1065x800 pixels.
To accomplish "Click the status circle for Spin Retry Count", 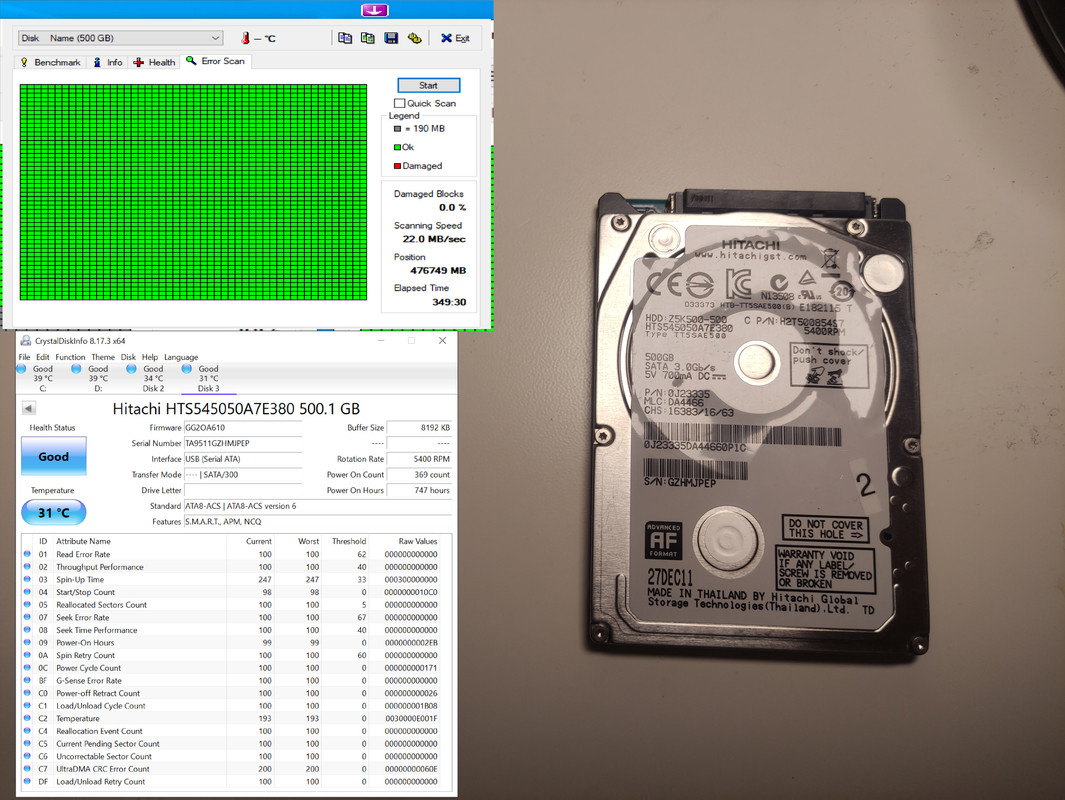I will 27,655.
